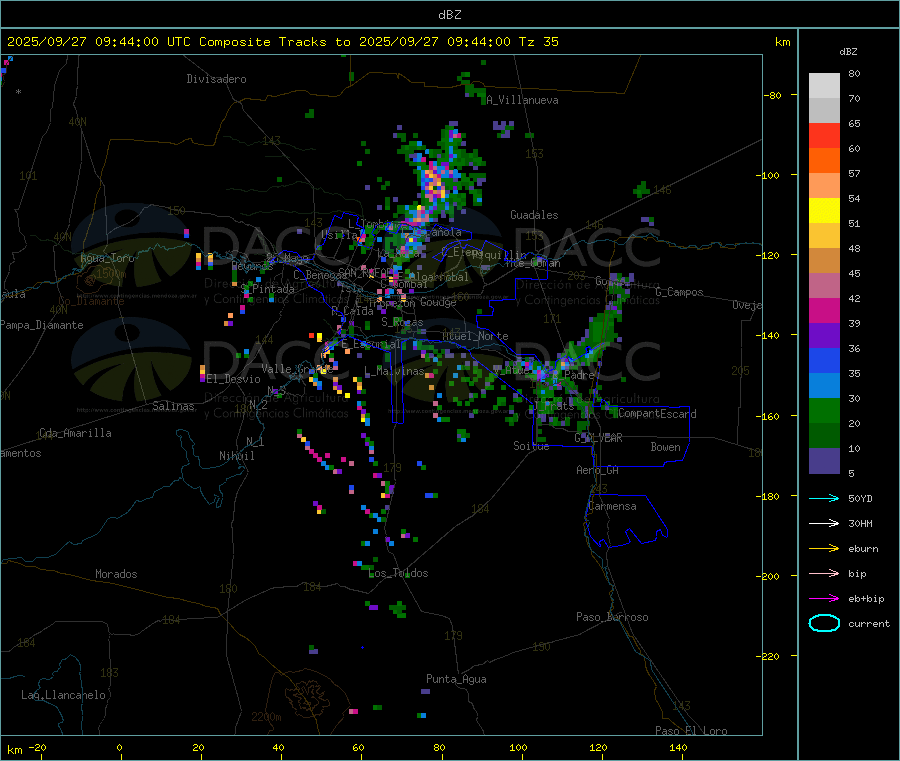Select the yellow 51 dBZ color swatch
The image size is (900, 761).
pyautogui.click(x=824, y=211)
